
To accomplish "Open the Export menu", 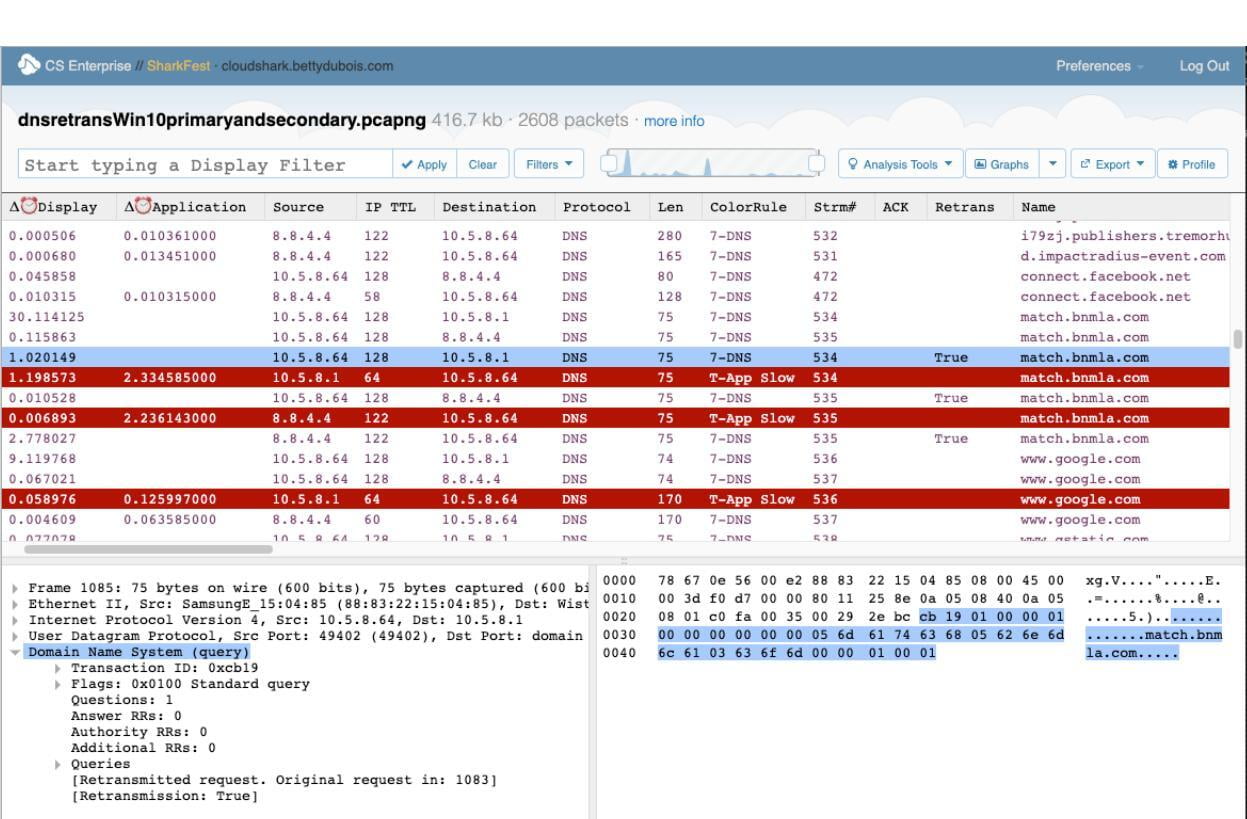I will pos(1113,164).
